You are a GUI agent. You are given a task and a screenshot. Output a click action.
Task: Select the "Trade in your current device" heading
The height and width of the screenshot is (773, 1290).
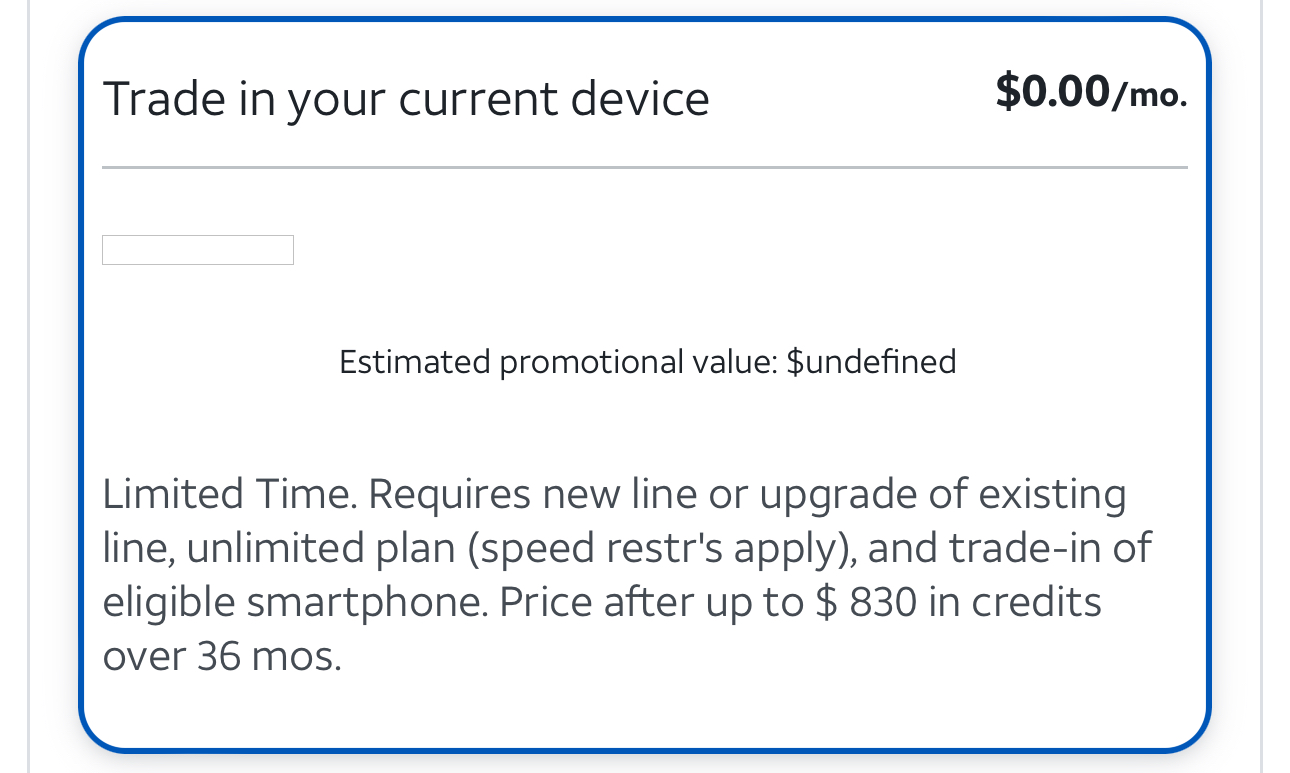pos(406,99)
